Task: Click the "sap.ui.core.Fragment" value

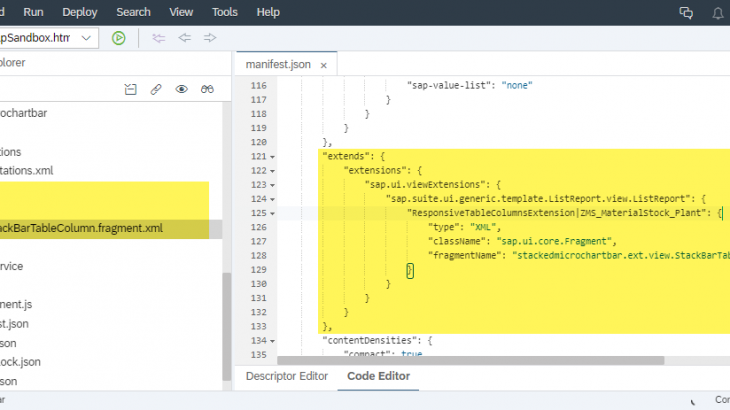Action: [554, 242]
